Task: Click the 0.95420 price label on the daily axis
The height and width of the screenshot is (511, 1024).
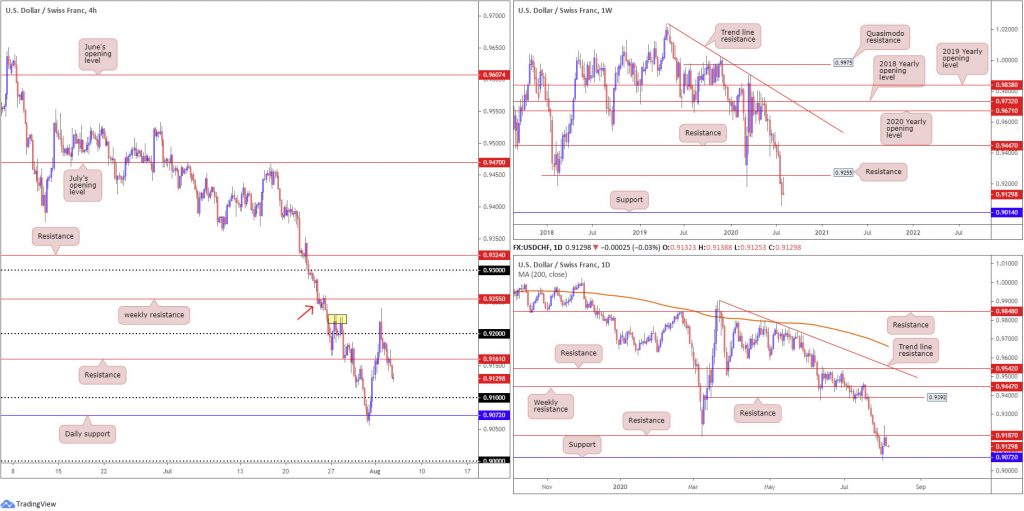Action: tap(1008, 369)
